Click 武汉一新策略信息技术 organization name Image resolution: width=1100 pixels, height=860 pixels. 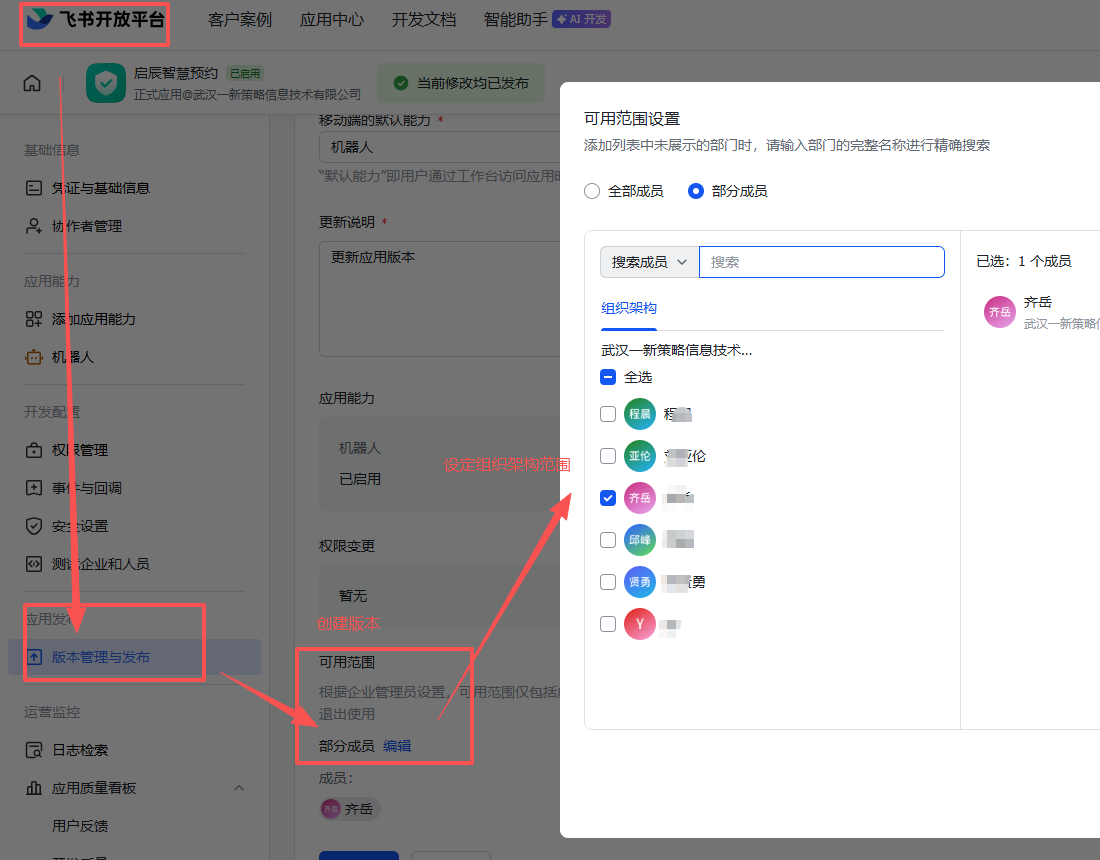coord(676,350)
